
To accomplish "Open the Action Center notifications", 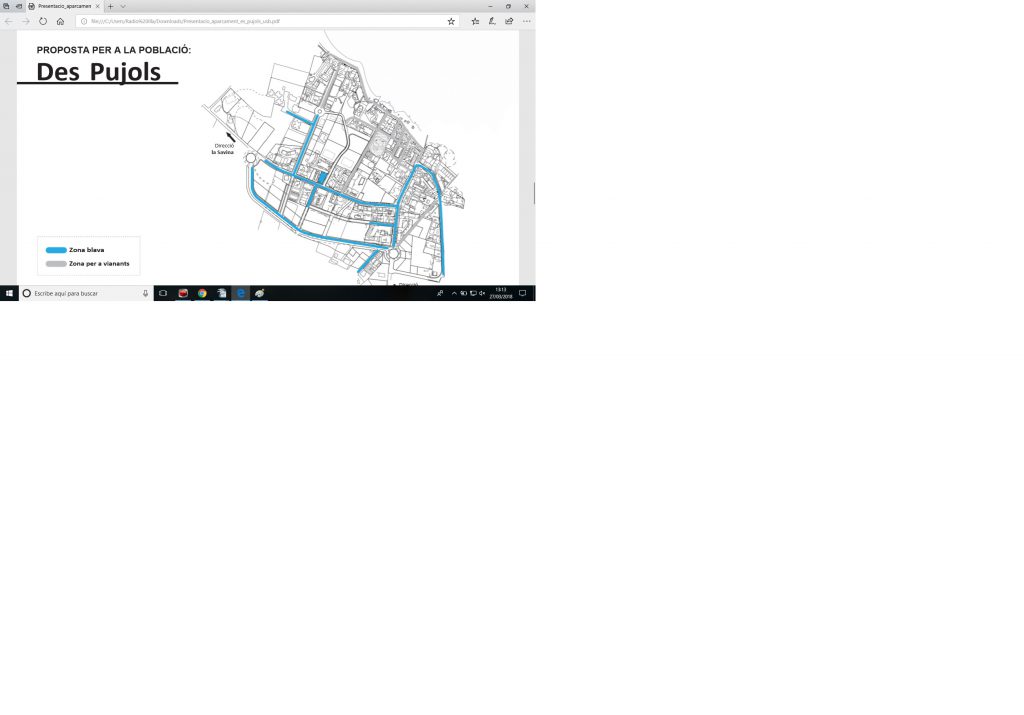I will [522, 293].
